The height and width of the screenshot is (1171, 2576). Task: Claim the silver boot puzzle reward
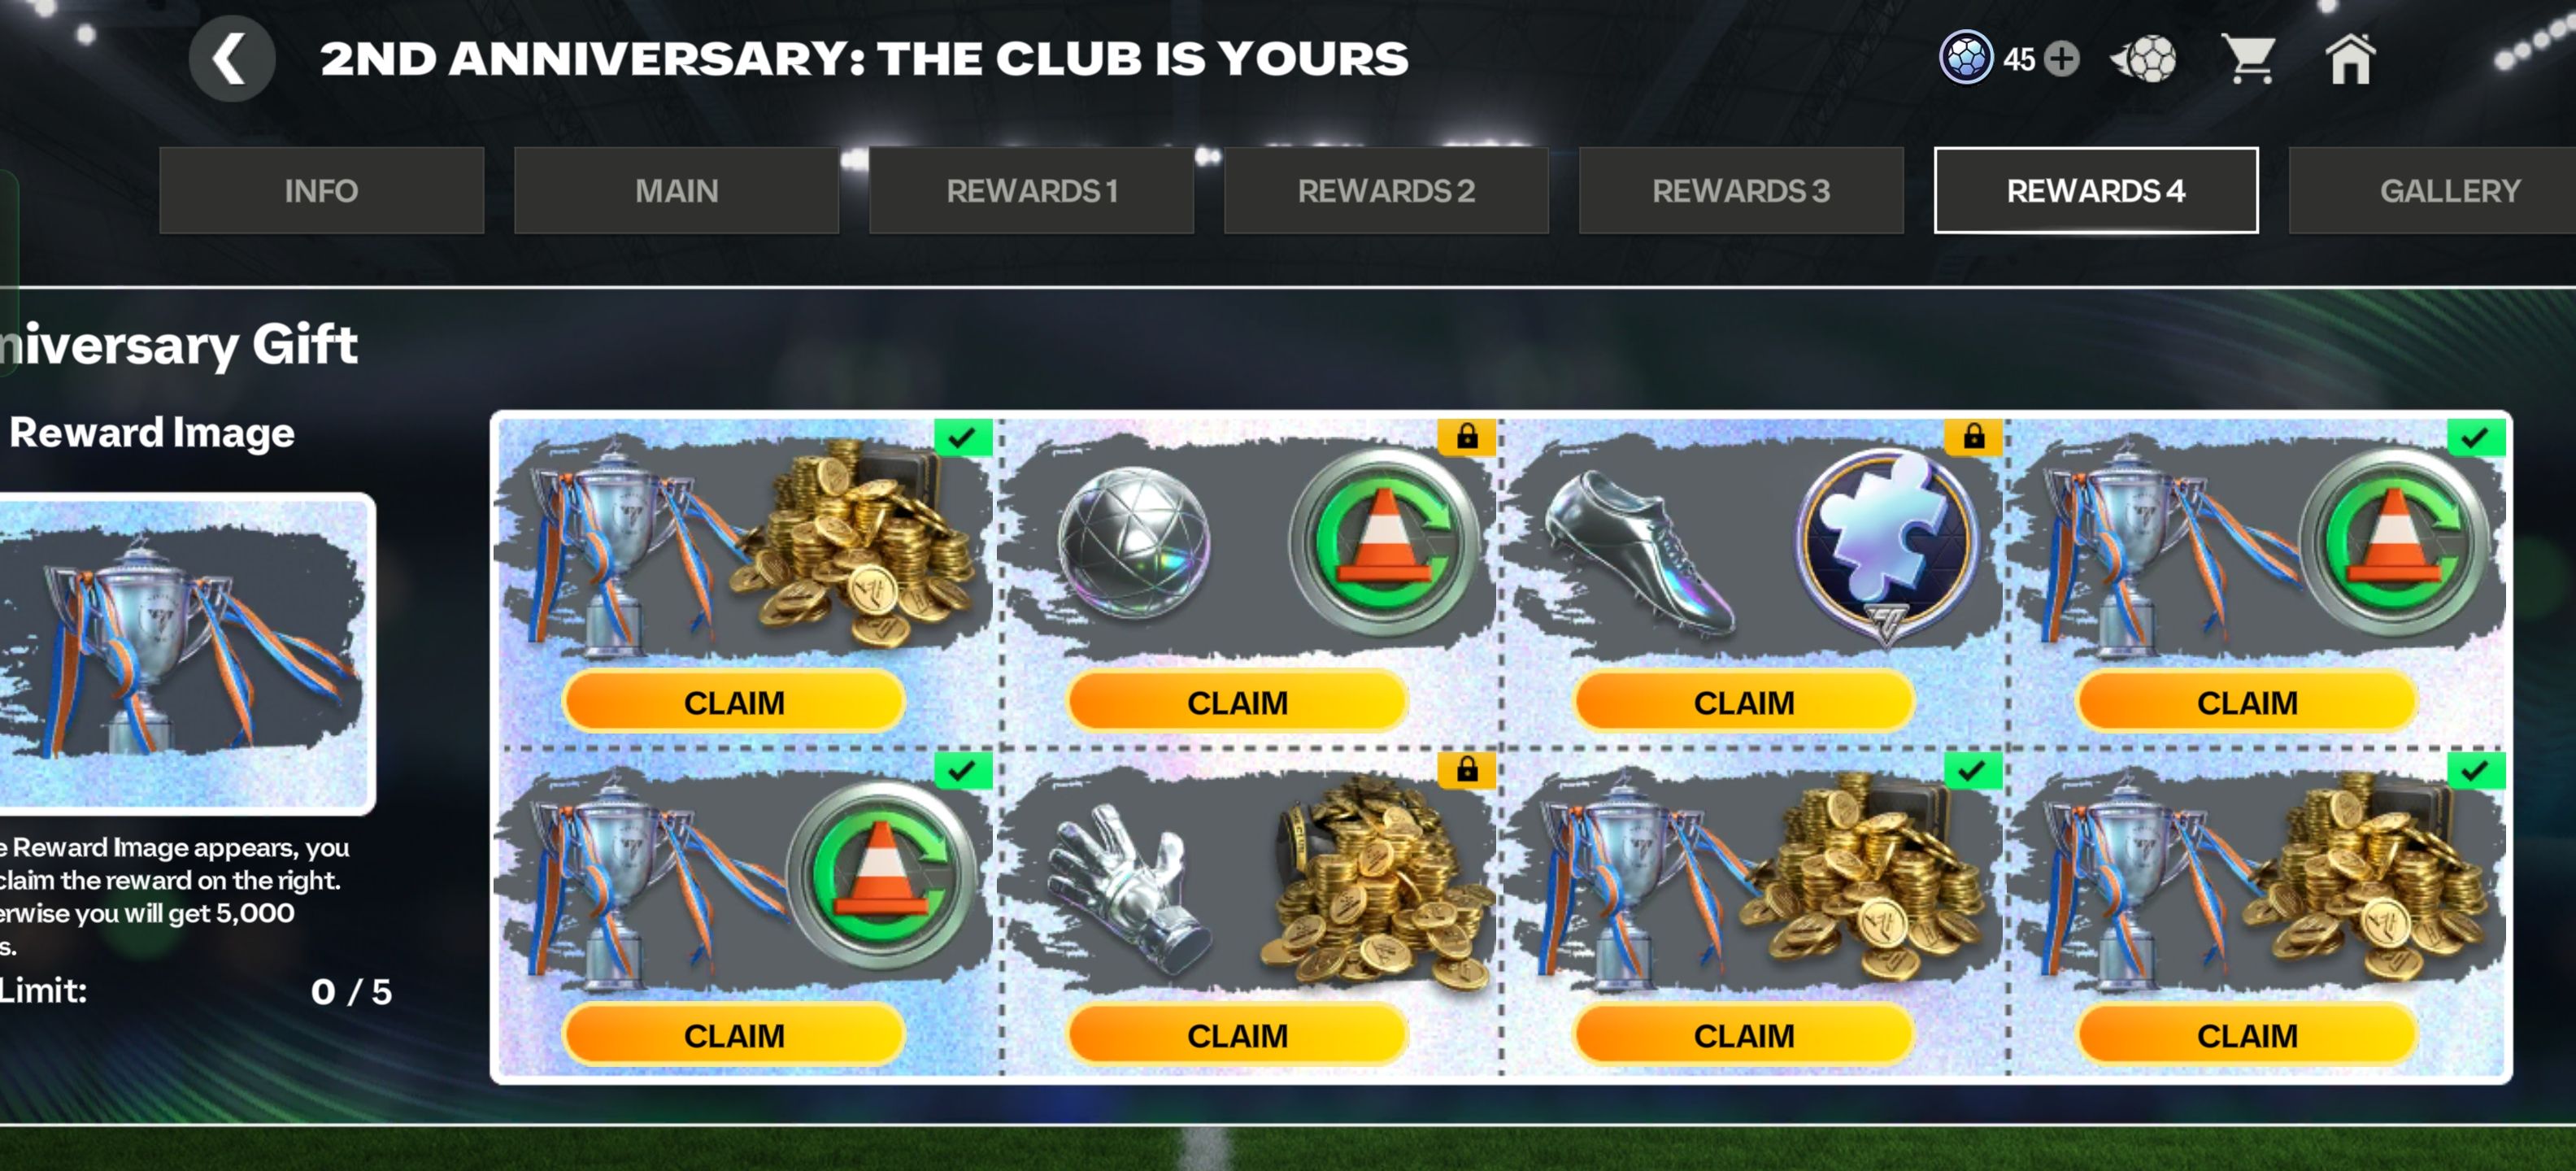pyautogui.click(x=1744, y=703)
